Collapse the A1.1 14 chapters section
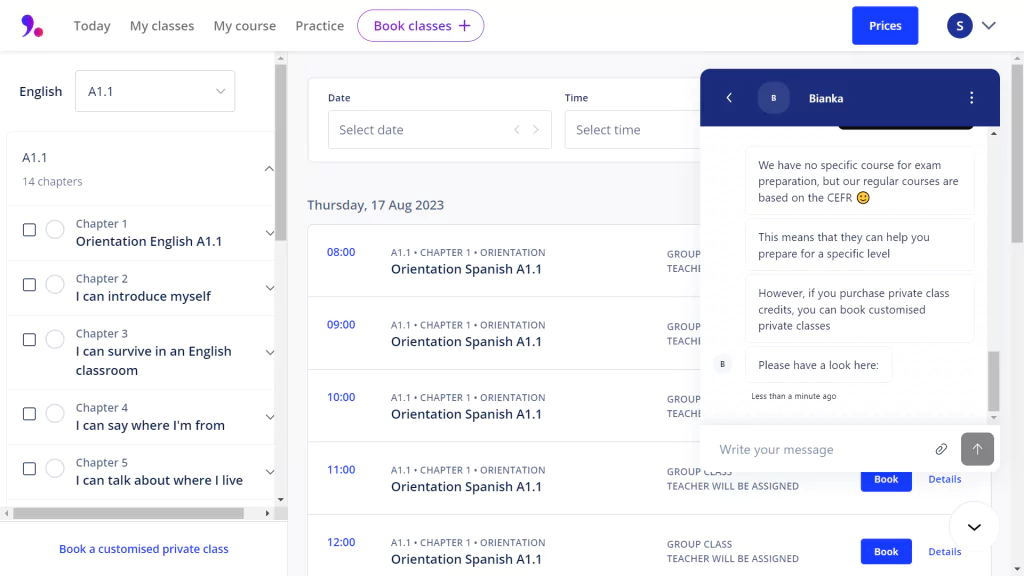The image size is (1024, 576). 269,168
